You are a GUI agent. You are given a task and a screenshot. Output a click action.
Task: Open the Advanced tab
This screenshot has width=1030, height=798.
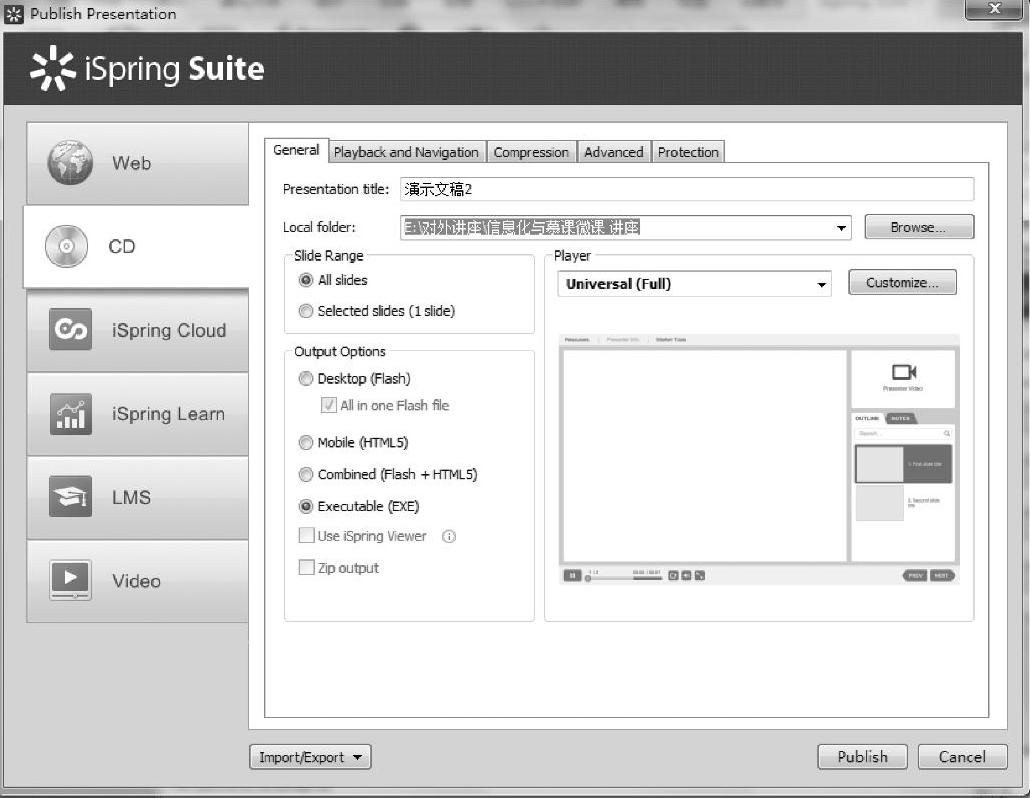pos(614,152)
